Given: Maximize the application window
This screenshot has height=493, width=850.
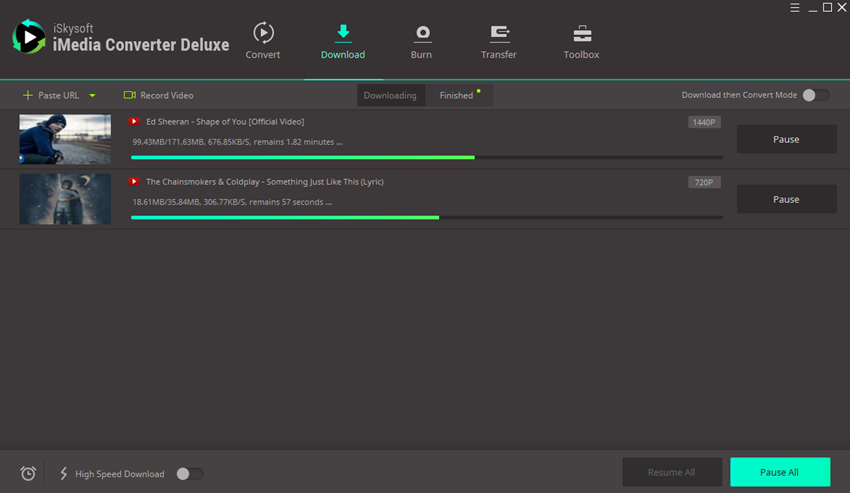Looking at the screenshot, I should (x=827, y=7).
